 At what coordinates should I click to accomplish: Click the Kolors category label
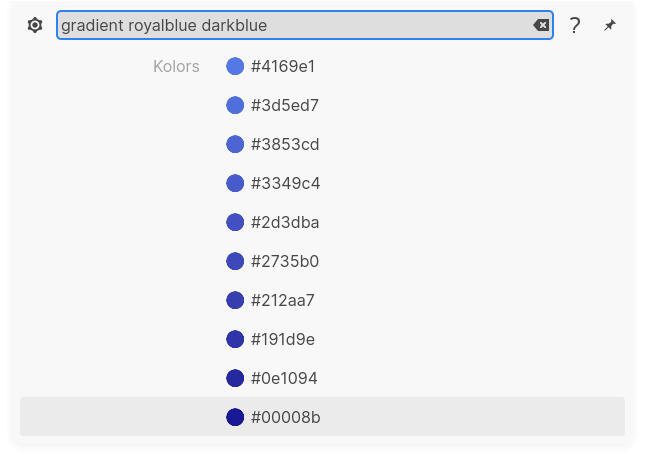click(x=176, y=66)
